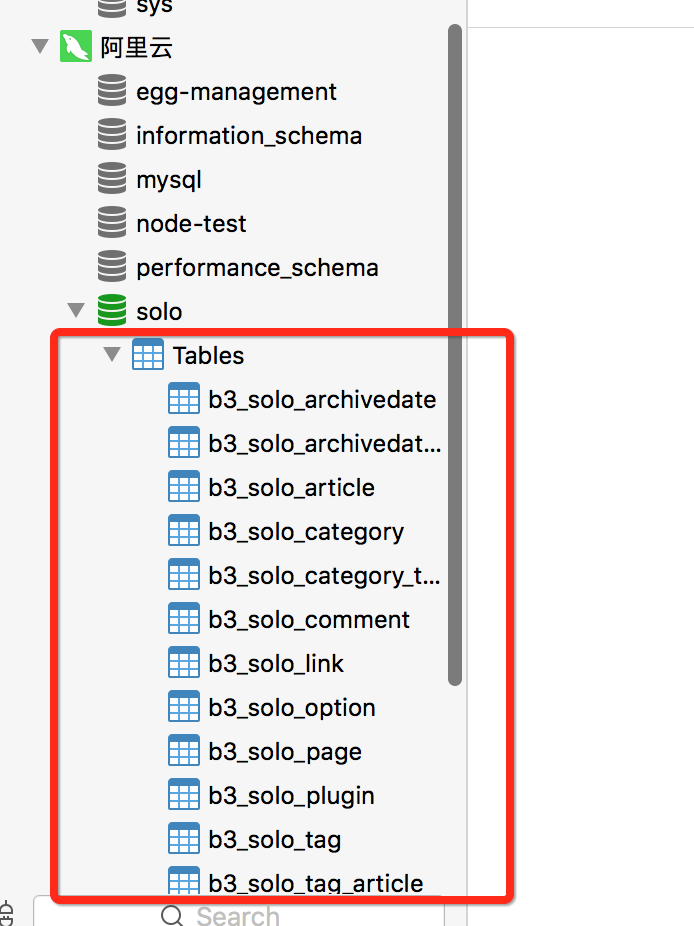Select the b3_solo_archivedate table
Viewport: 694px width, 926px height.
tap(322, 400)
